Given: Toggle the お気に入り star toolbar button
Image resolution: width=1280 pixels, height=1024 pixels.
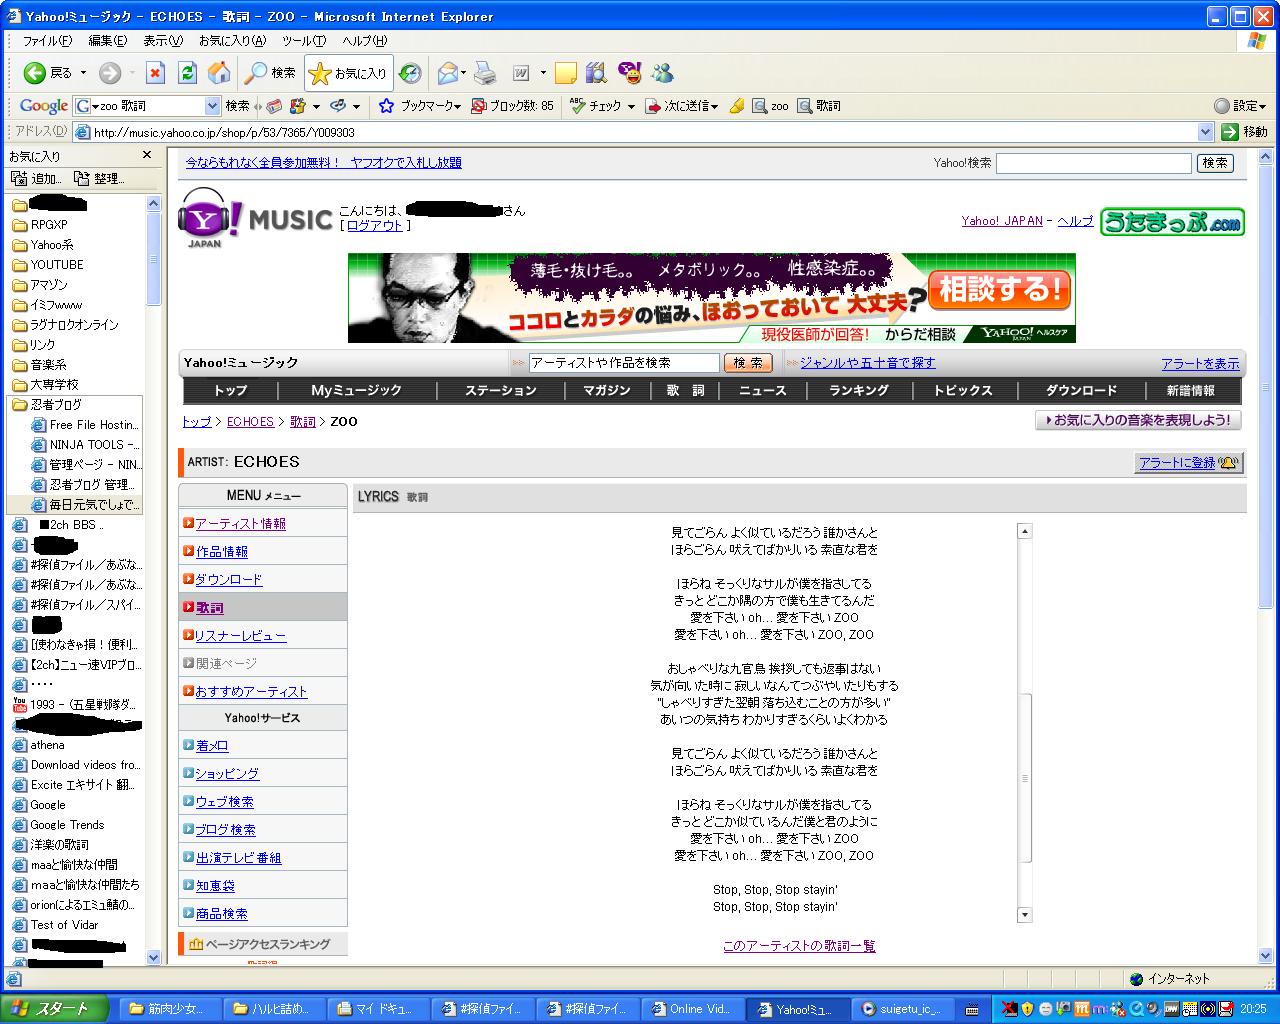Looking at the screenshot, I should [x=348, y=73].
